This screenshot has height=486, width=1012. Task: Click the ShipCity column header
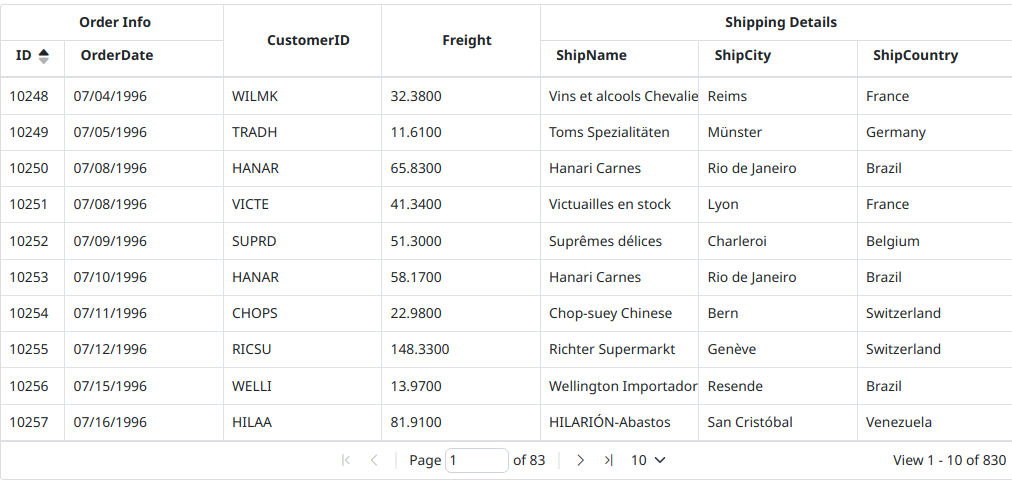[x=742, y=56]
